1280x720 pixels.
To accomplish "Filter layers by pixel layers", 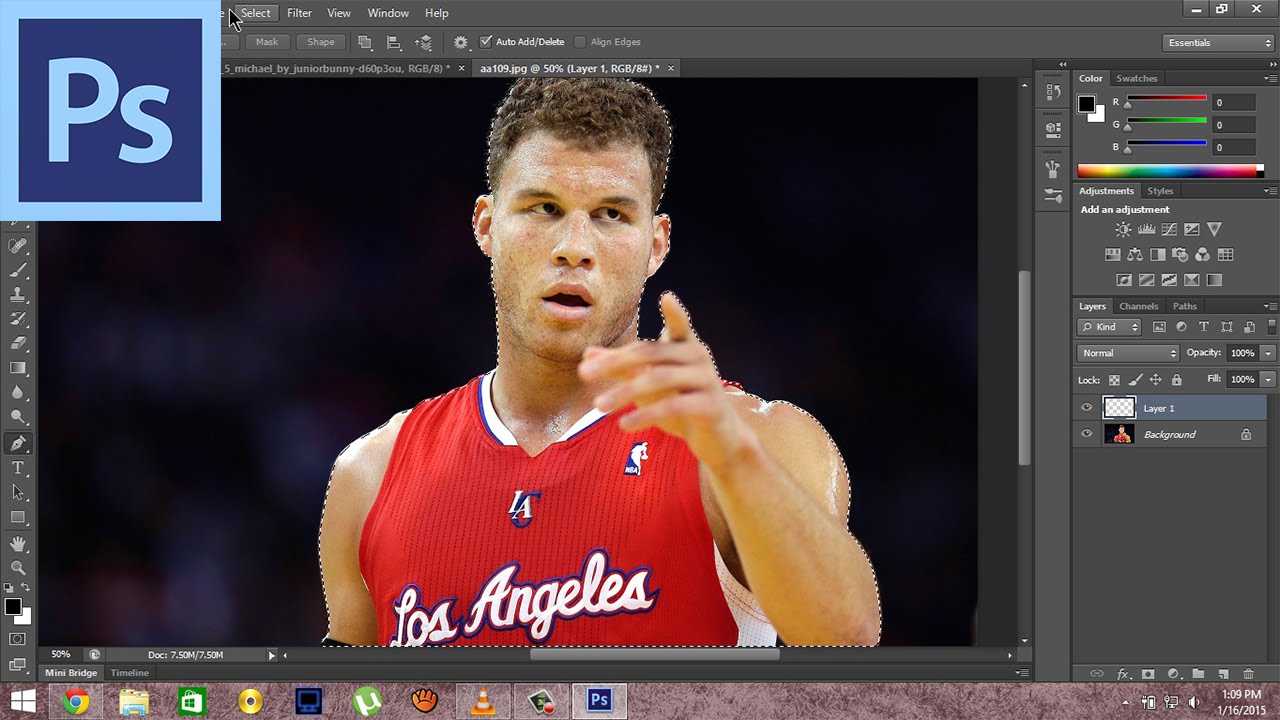I will [1159, 327].
